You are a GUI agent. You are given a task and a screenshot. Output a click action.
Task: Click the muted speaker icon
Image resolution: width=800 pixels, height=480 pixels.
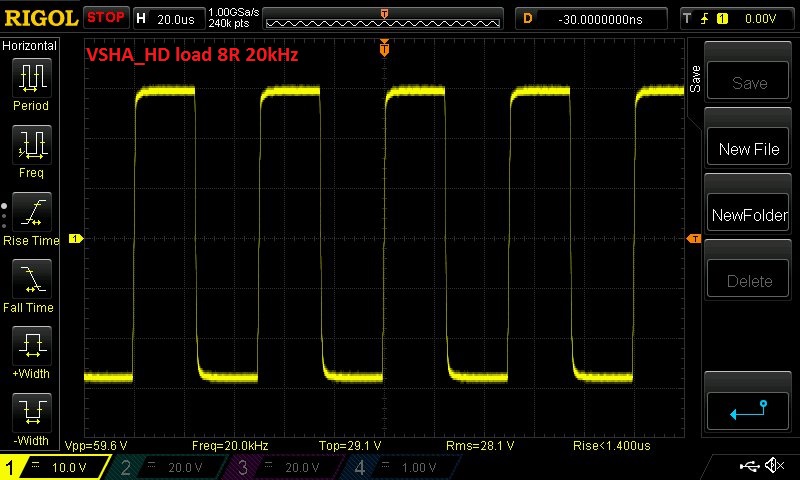pos(774,465)
